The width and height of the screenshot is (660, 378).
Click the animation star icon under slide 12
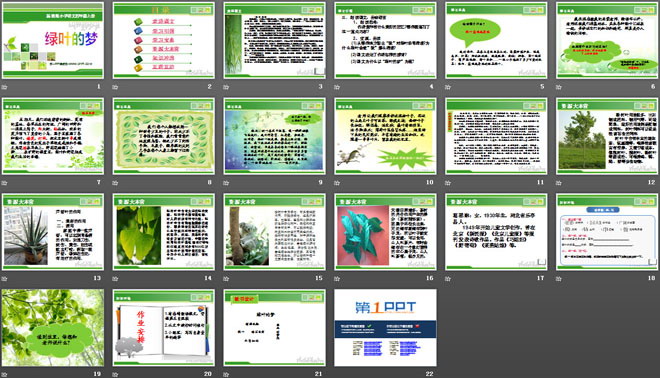[x=559, y=183]
